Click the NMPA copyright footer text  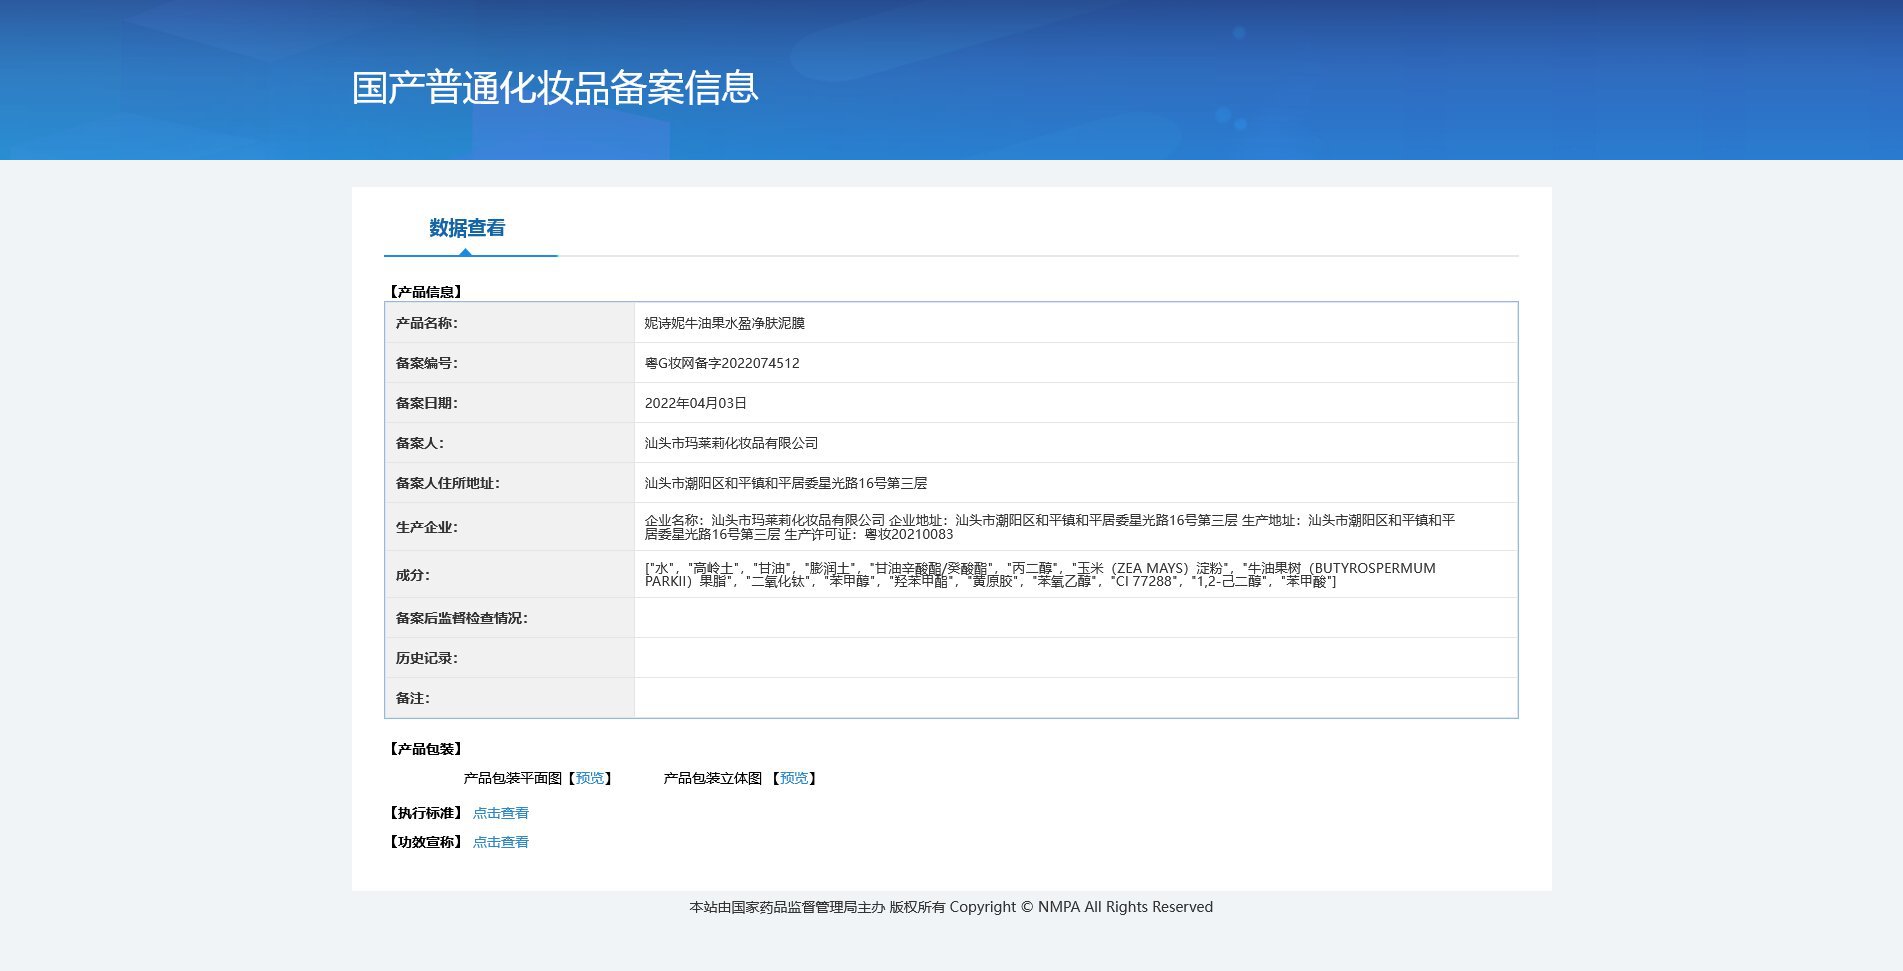951,907
